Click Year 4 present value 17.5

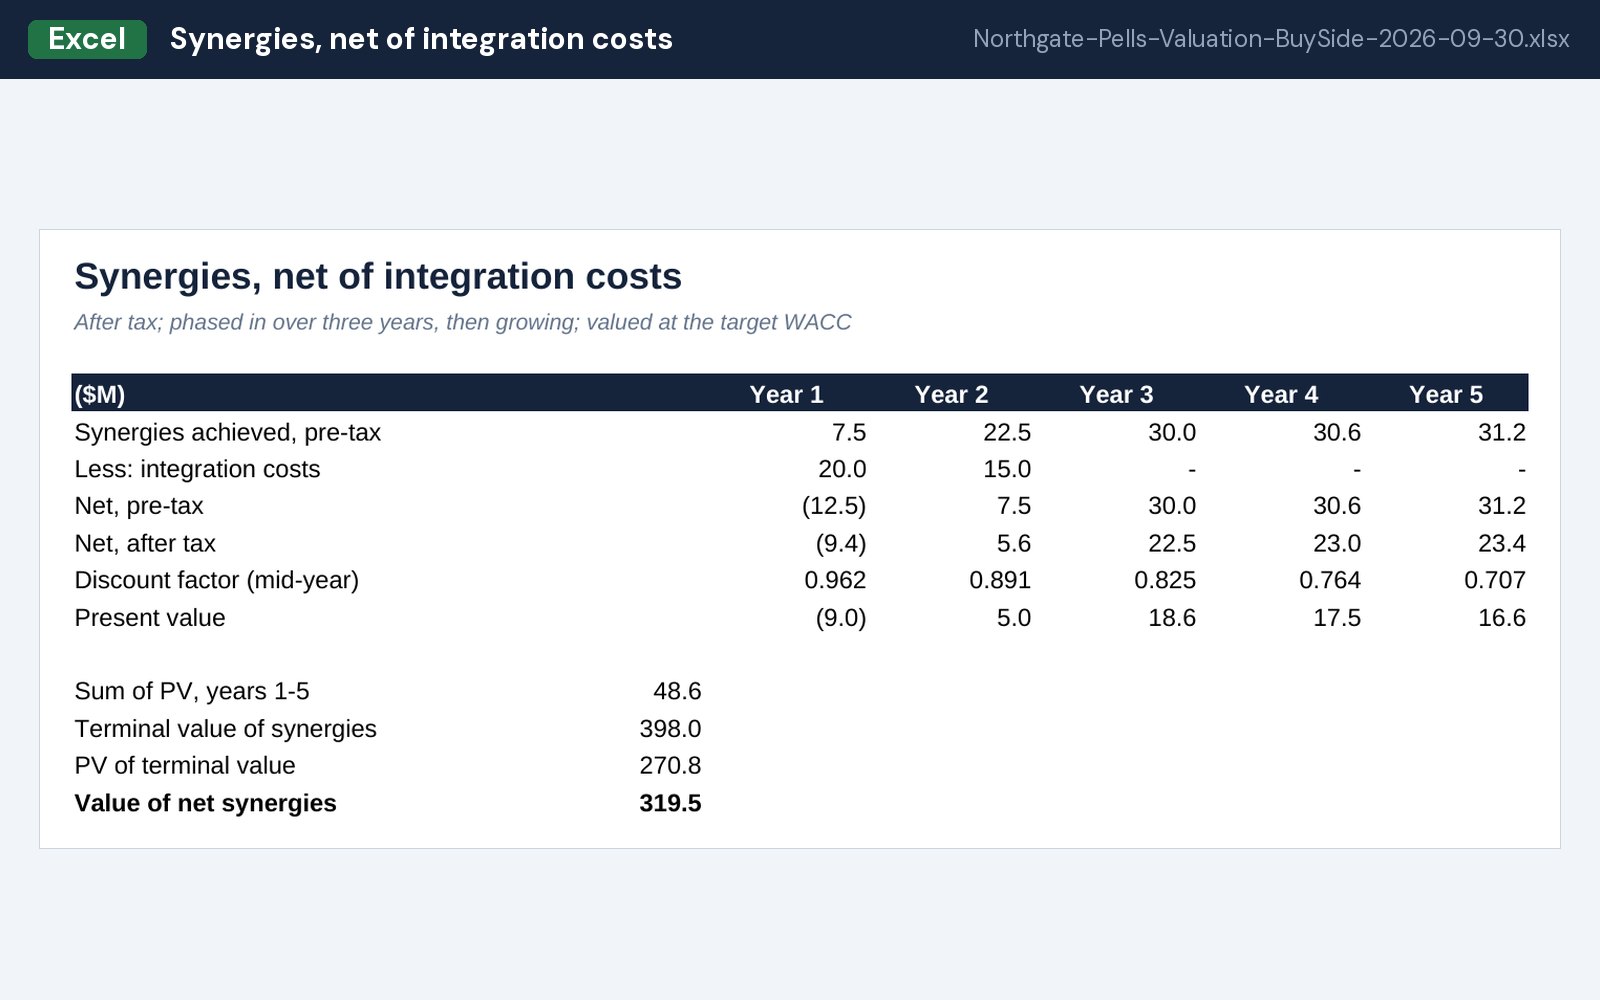pos(1337,617)
